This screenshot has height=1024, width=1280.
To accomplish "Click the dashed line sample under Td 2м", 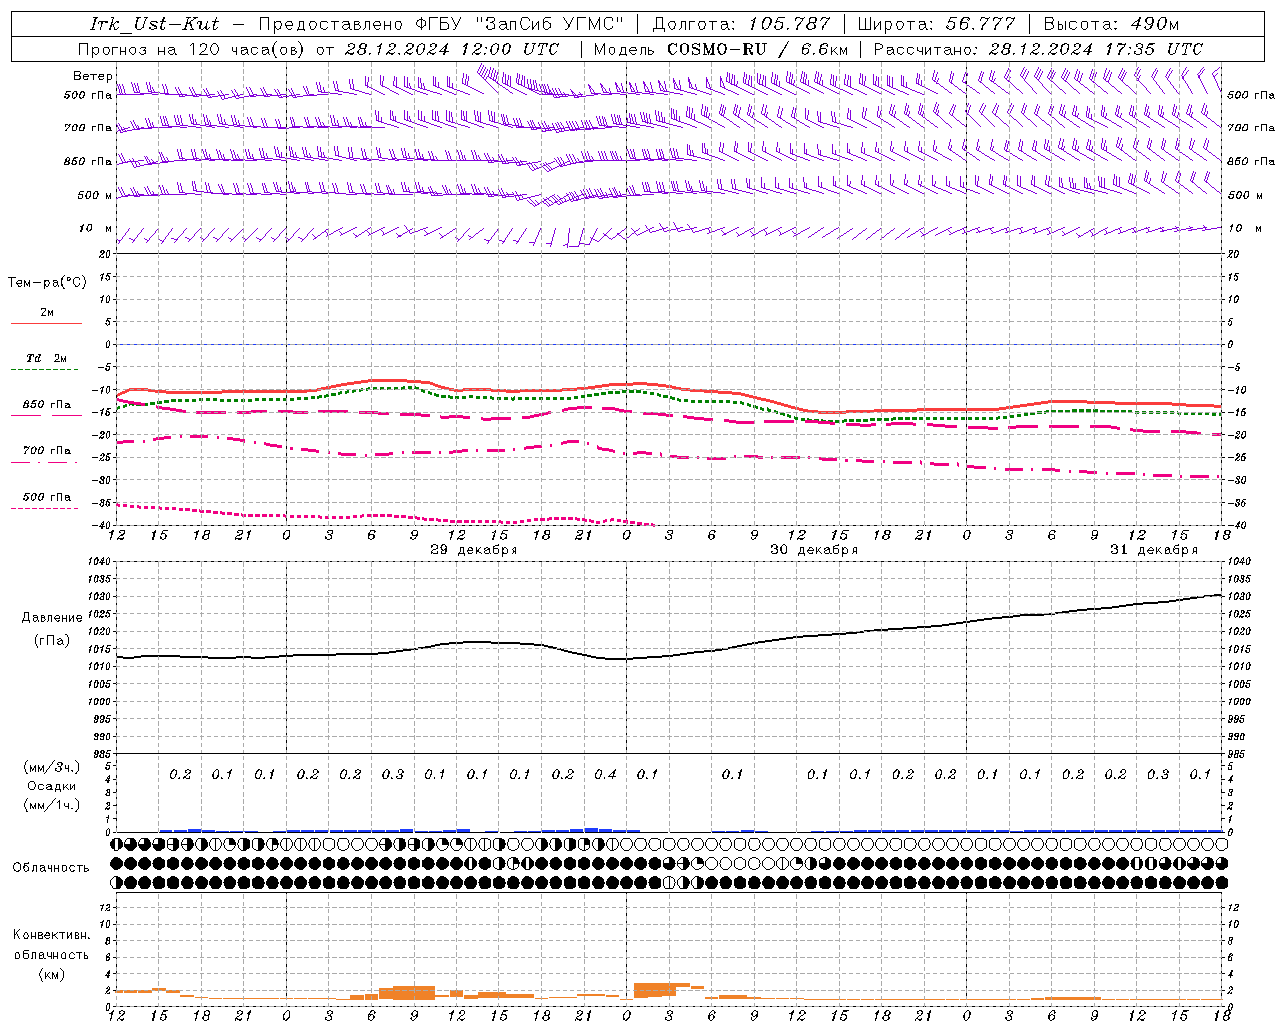I will tap(46, 370).
